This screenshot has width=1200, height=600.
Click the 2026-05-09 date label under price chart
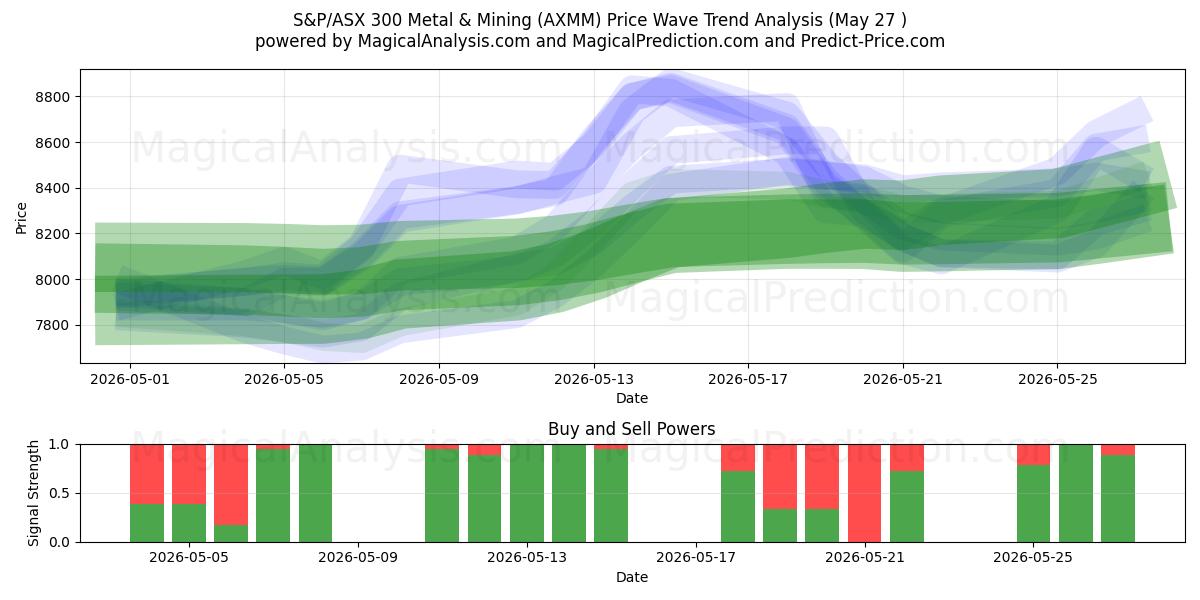440,379
